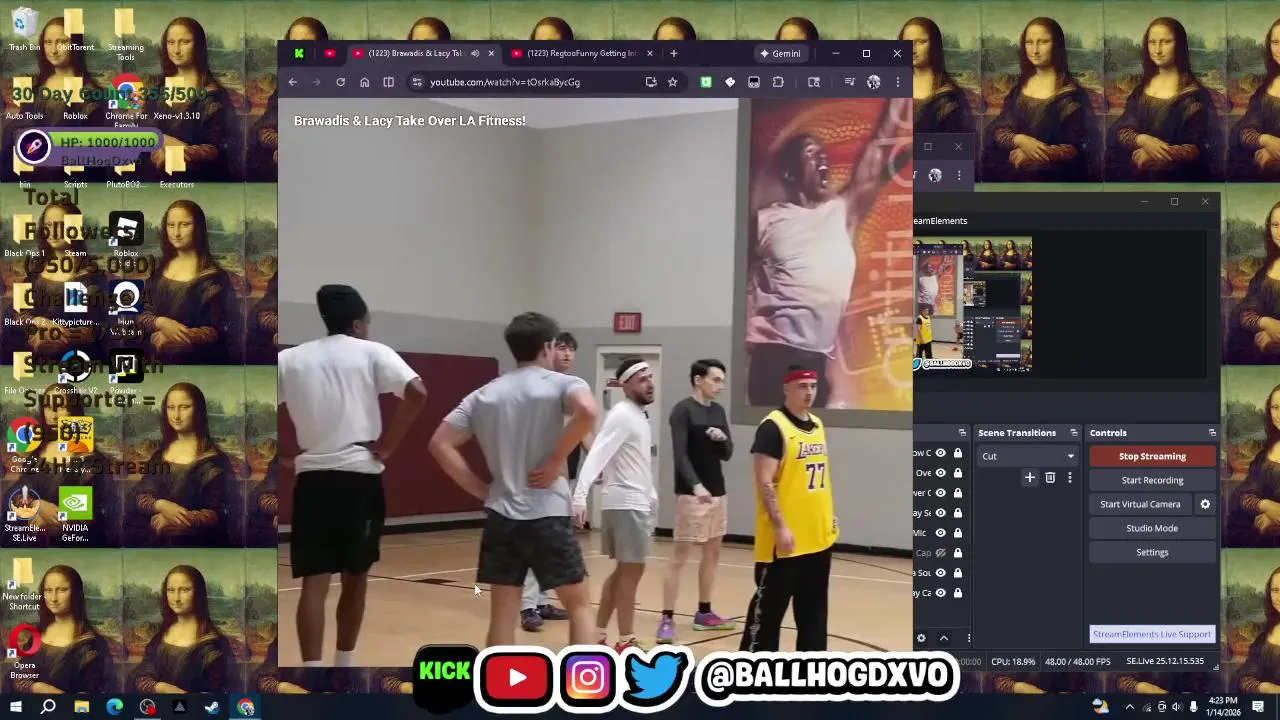Screen dimensions: 1280x720
Task: Toggle visibility of Mic source
Action: tap(940, 533)
